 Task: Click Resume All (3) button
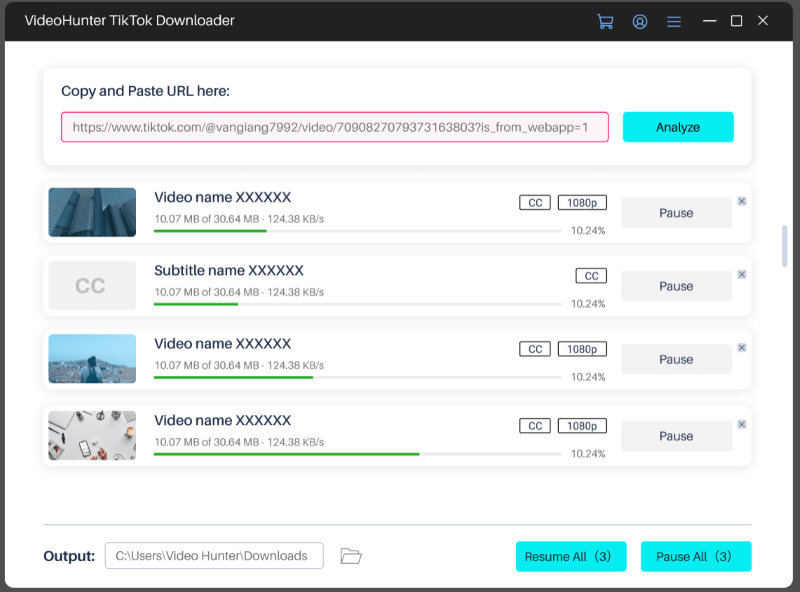571,556
